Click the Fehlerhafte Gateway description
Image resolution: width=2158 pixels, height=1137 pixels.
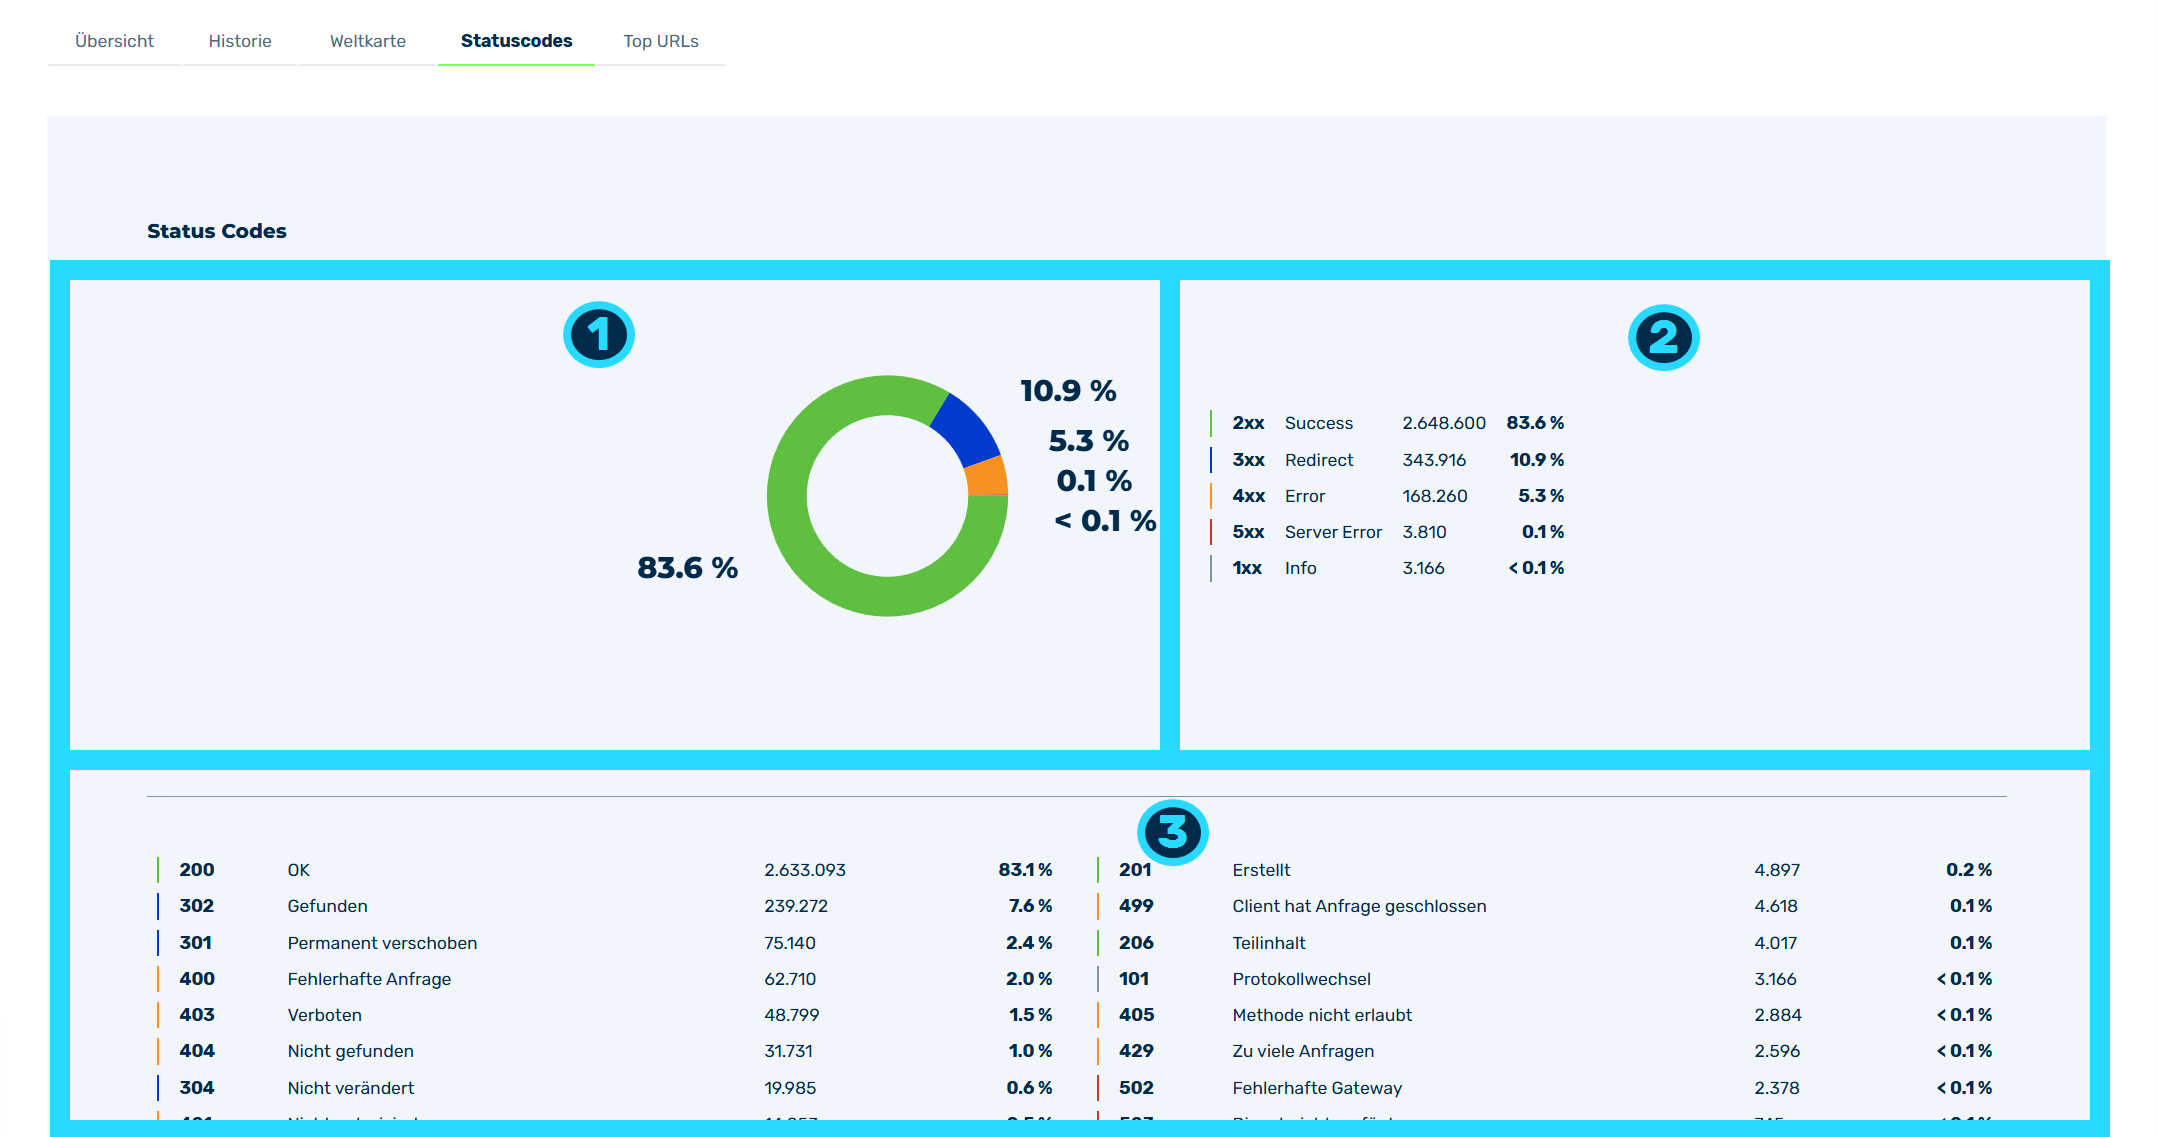click(1317, 1088)
